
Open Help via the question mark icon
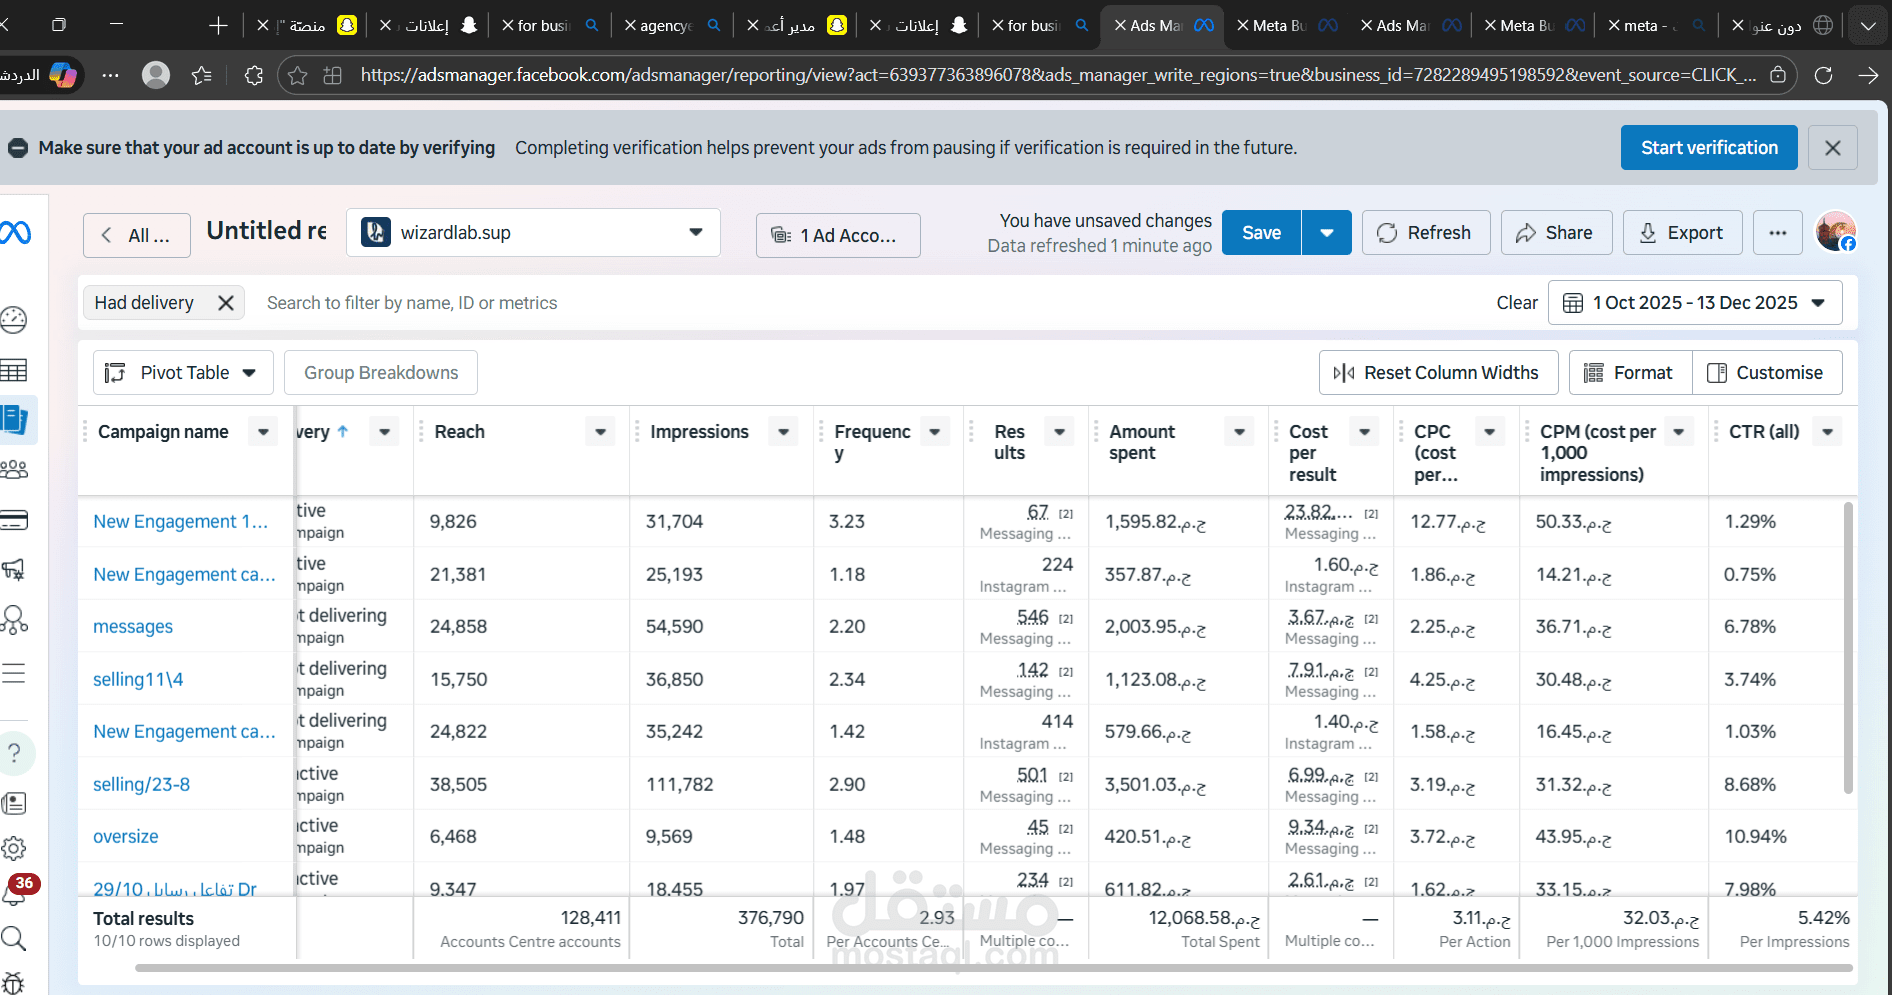coord(14,753)
